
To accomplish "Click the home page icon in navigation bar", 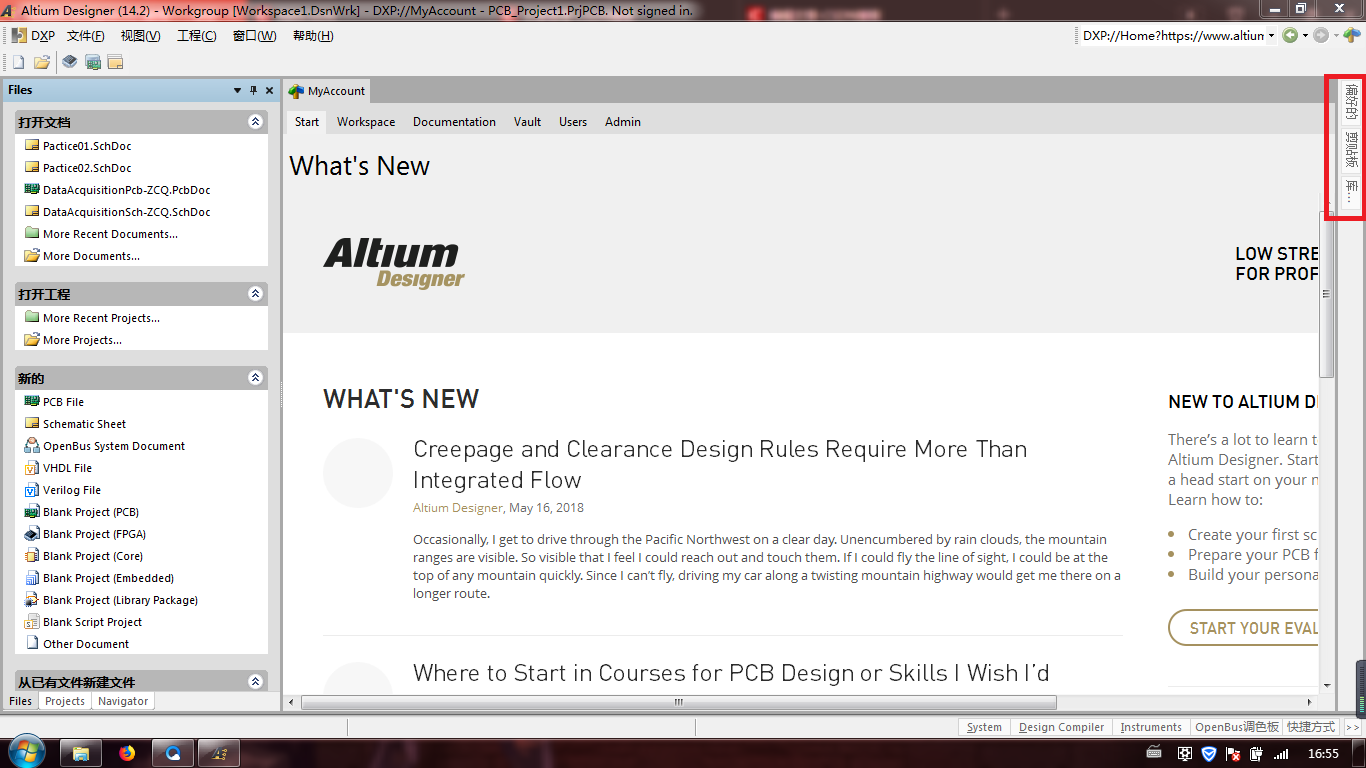I will (x=1352, y=35).
